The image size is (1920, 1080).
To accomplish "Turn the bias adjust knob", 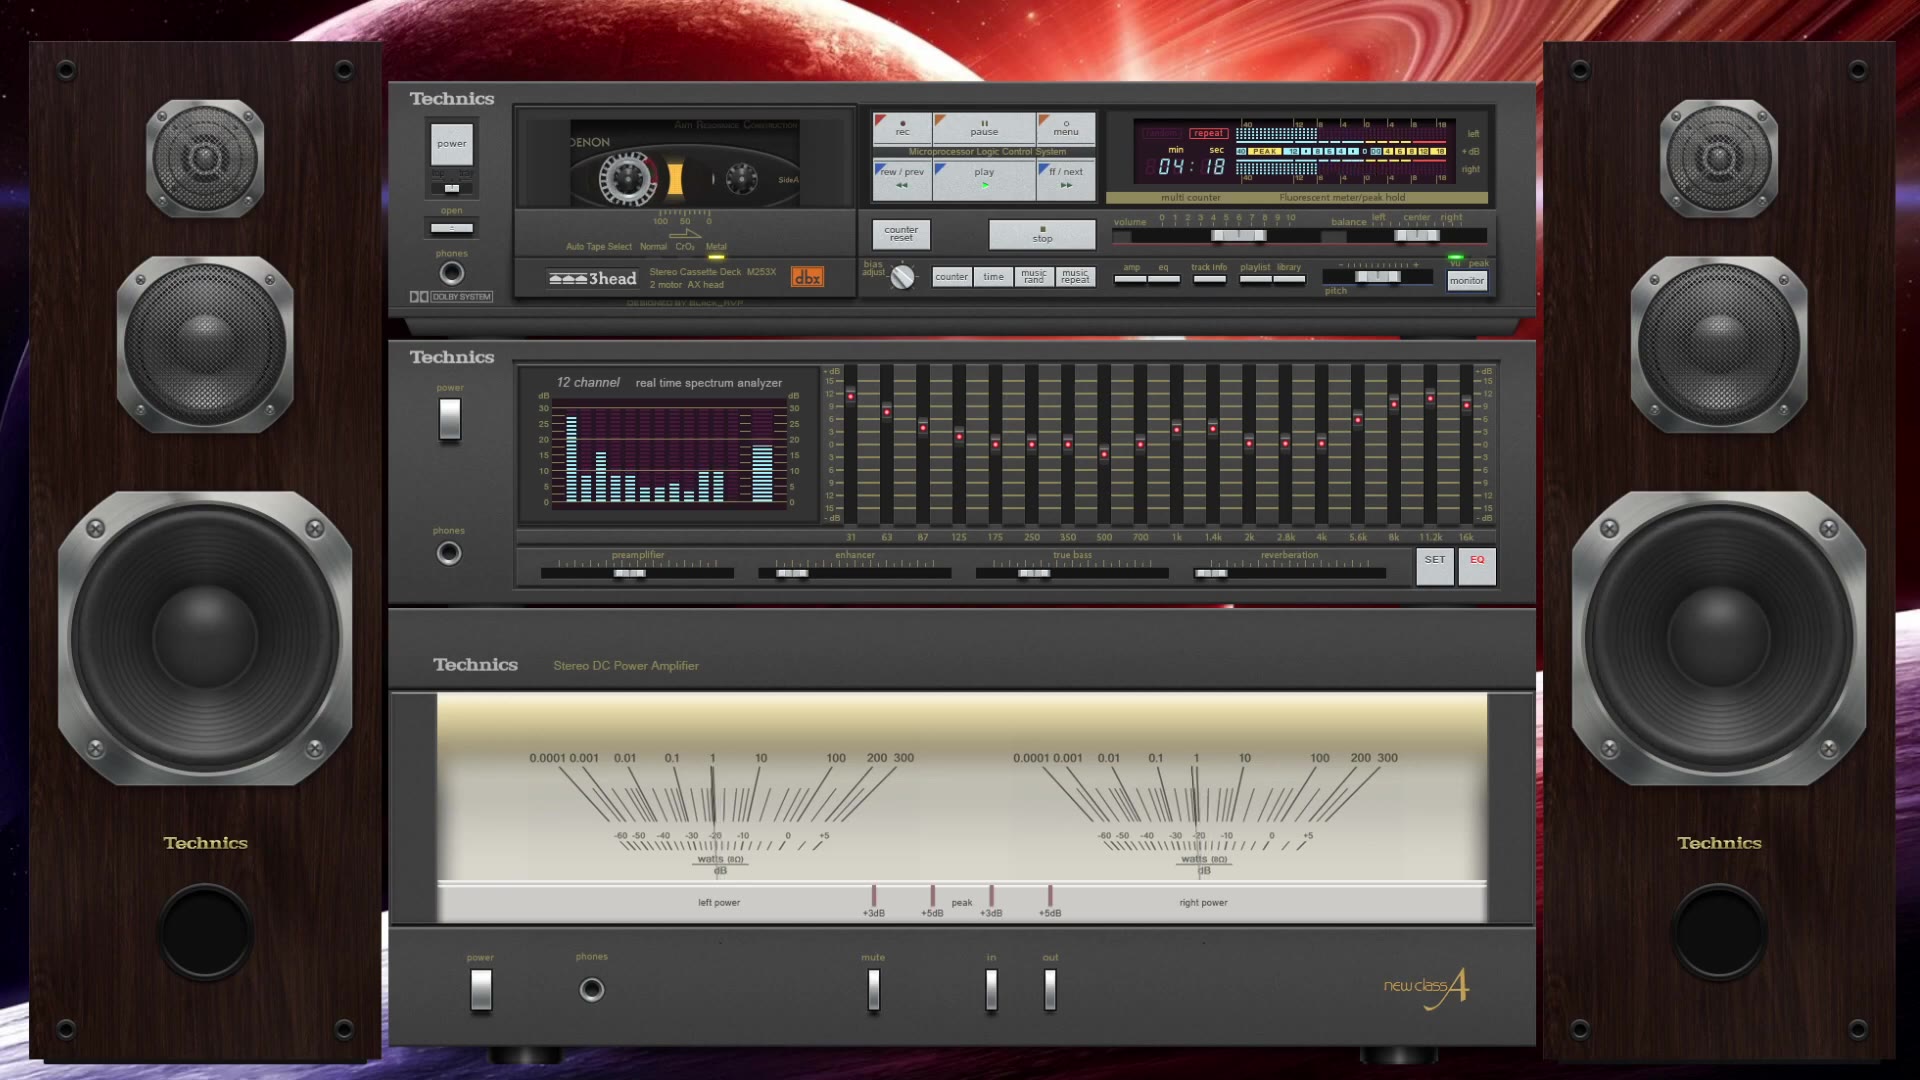I will 902,277.
